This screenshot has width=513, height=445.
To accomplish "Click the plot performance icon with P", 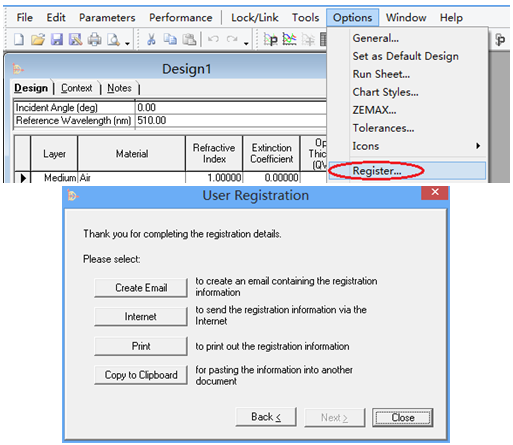I will pos(270,39).
